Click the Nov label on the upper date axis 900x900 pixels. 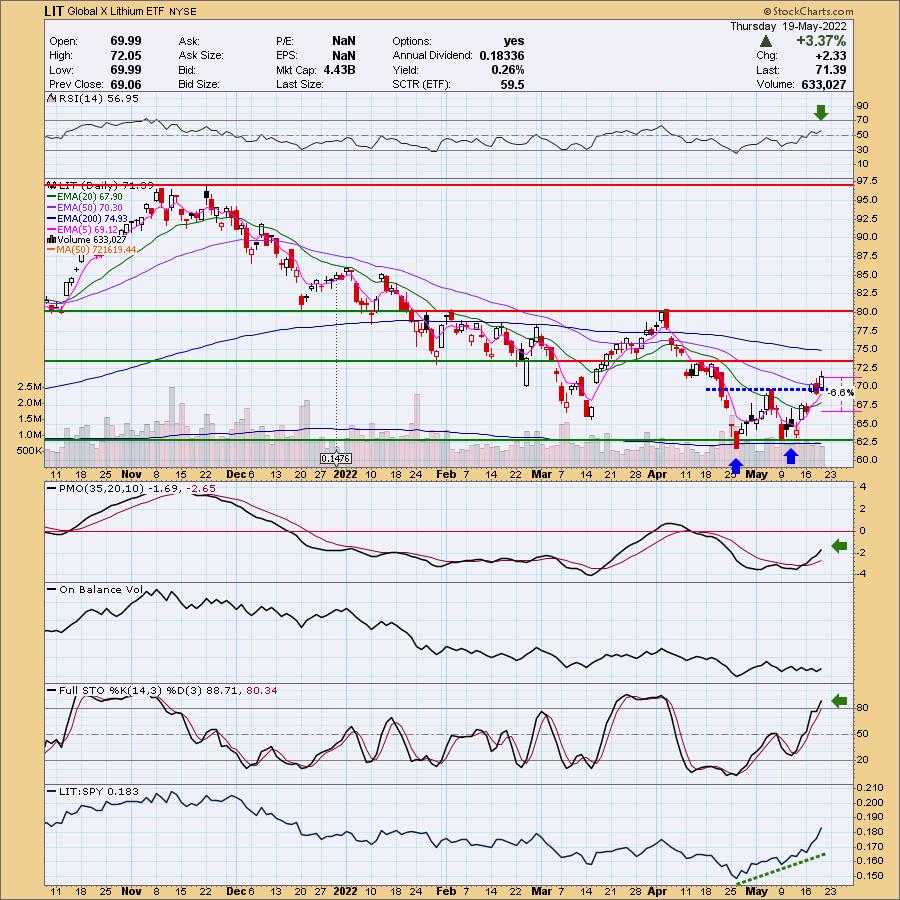pos(131,475)
